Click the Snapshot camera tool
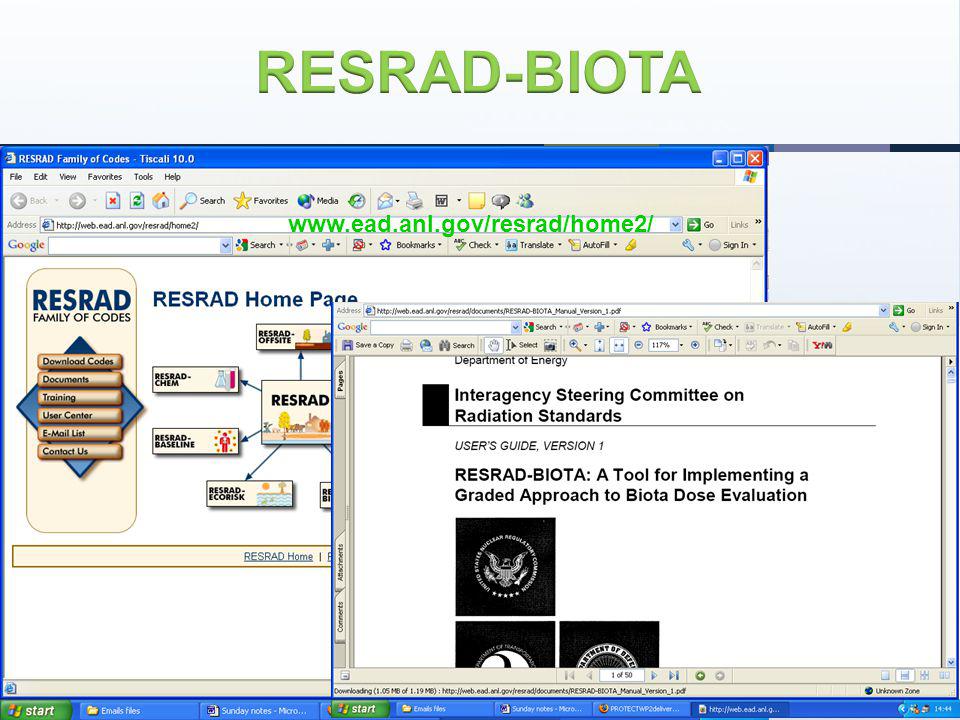Viewport: 960px width, 720px height. pos(550,345)
